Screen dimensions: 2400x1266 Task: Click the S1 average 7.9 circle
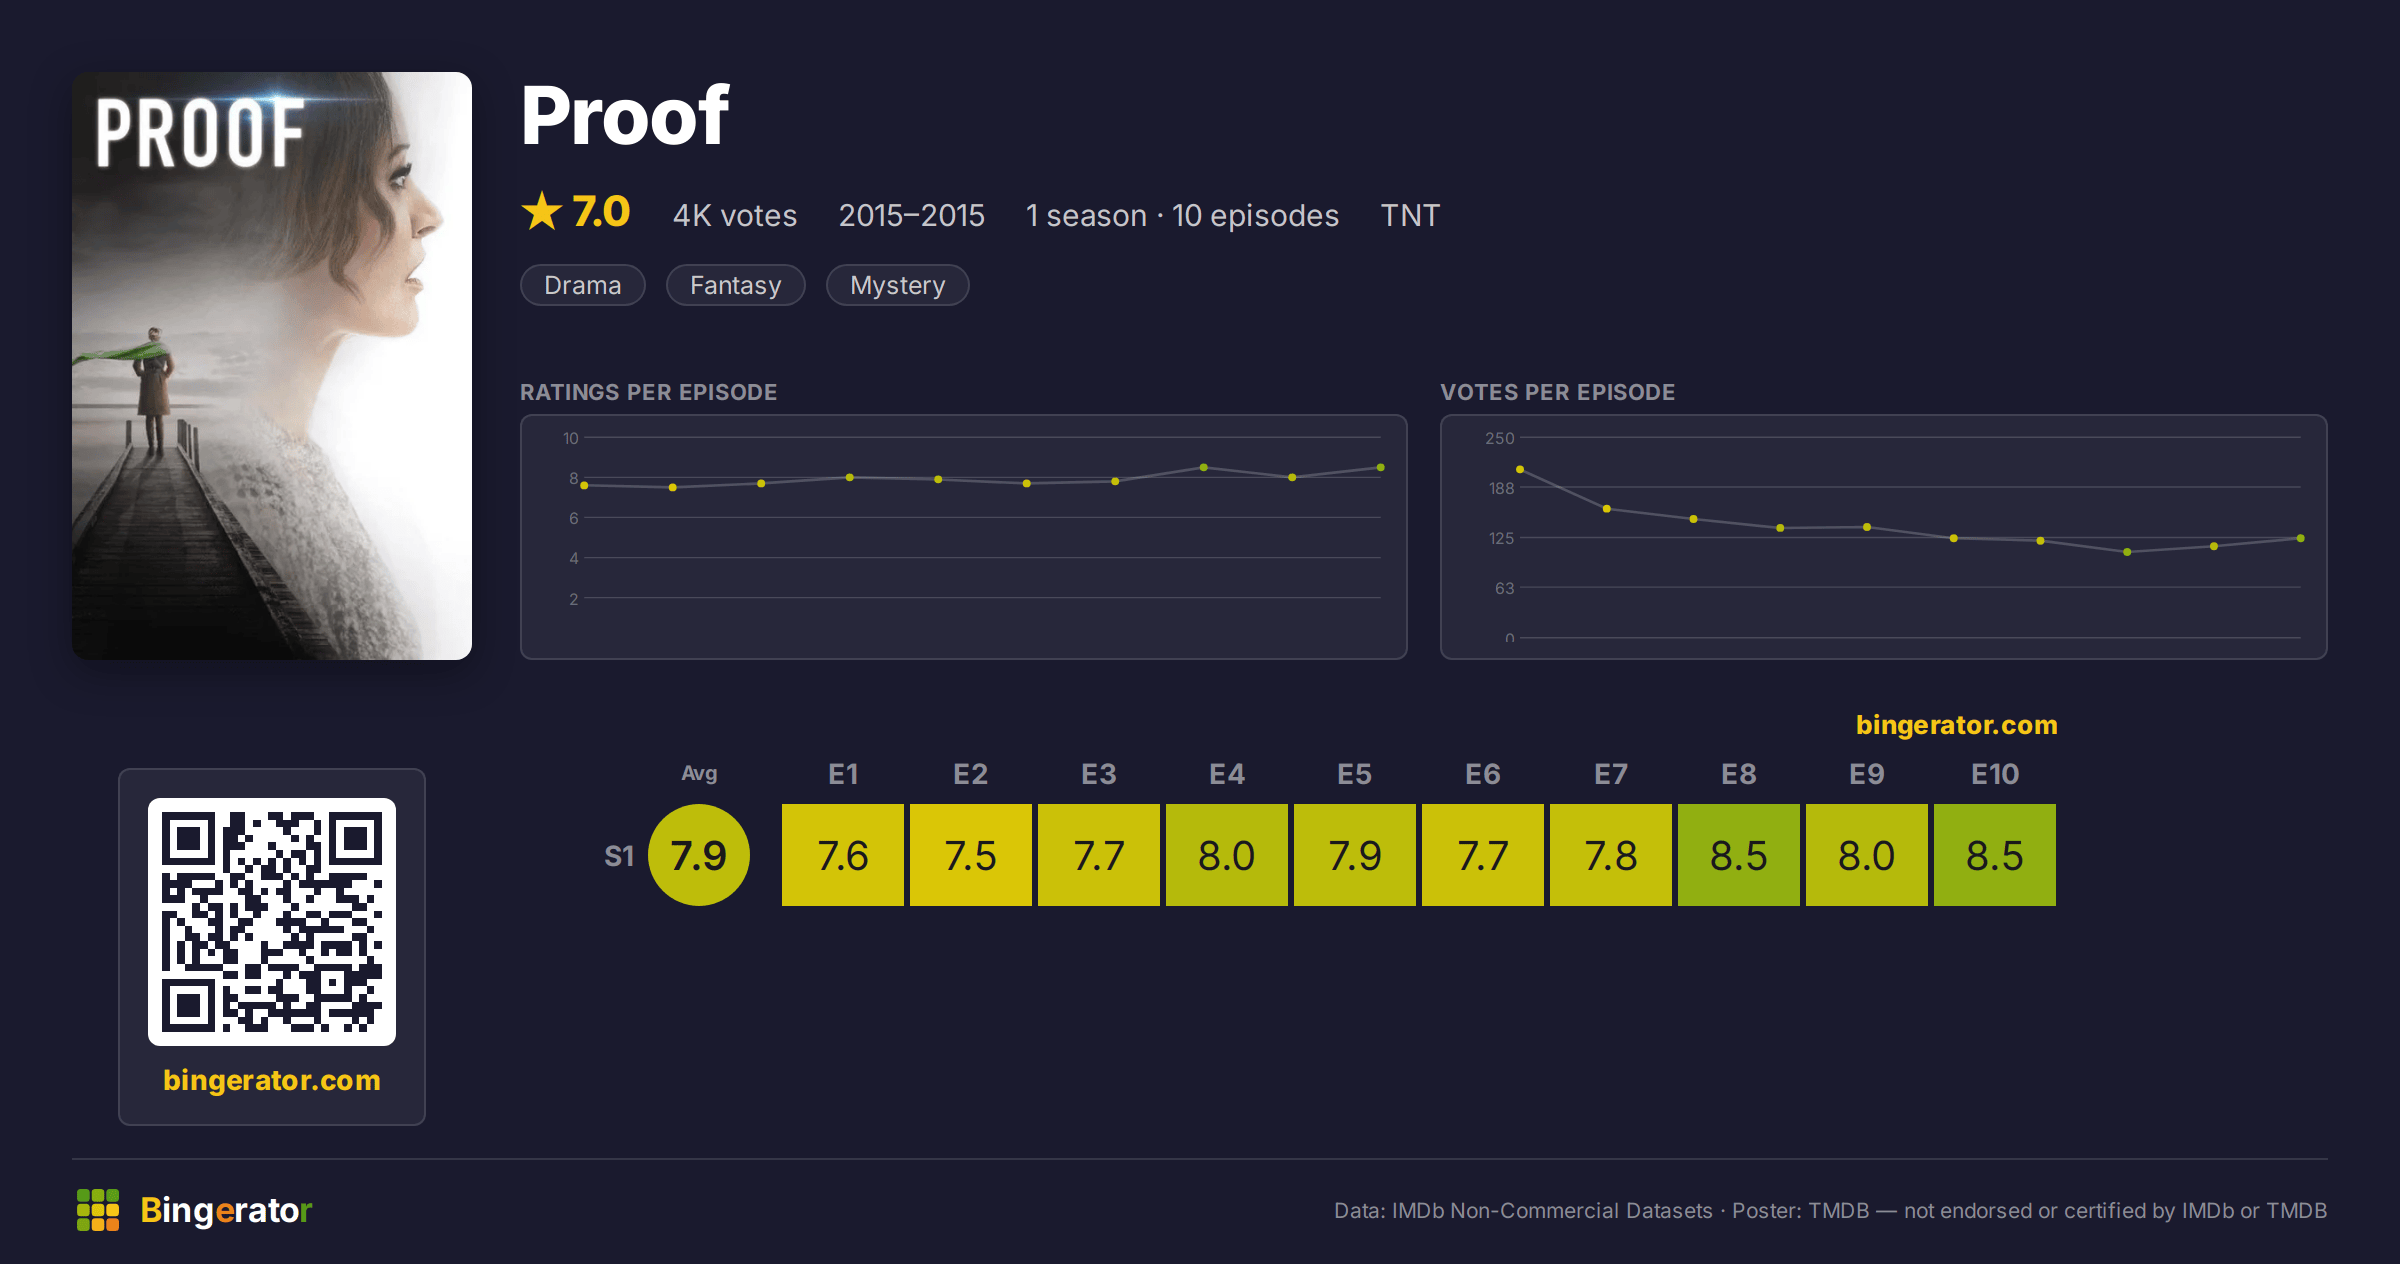[x=699, y=855]
